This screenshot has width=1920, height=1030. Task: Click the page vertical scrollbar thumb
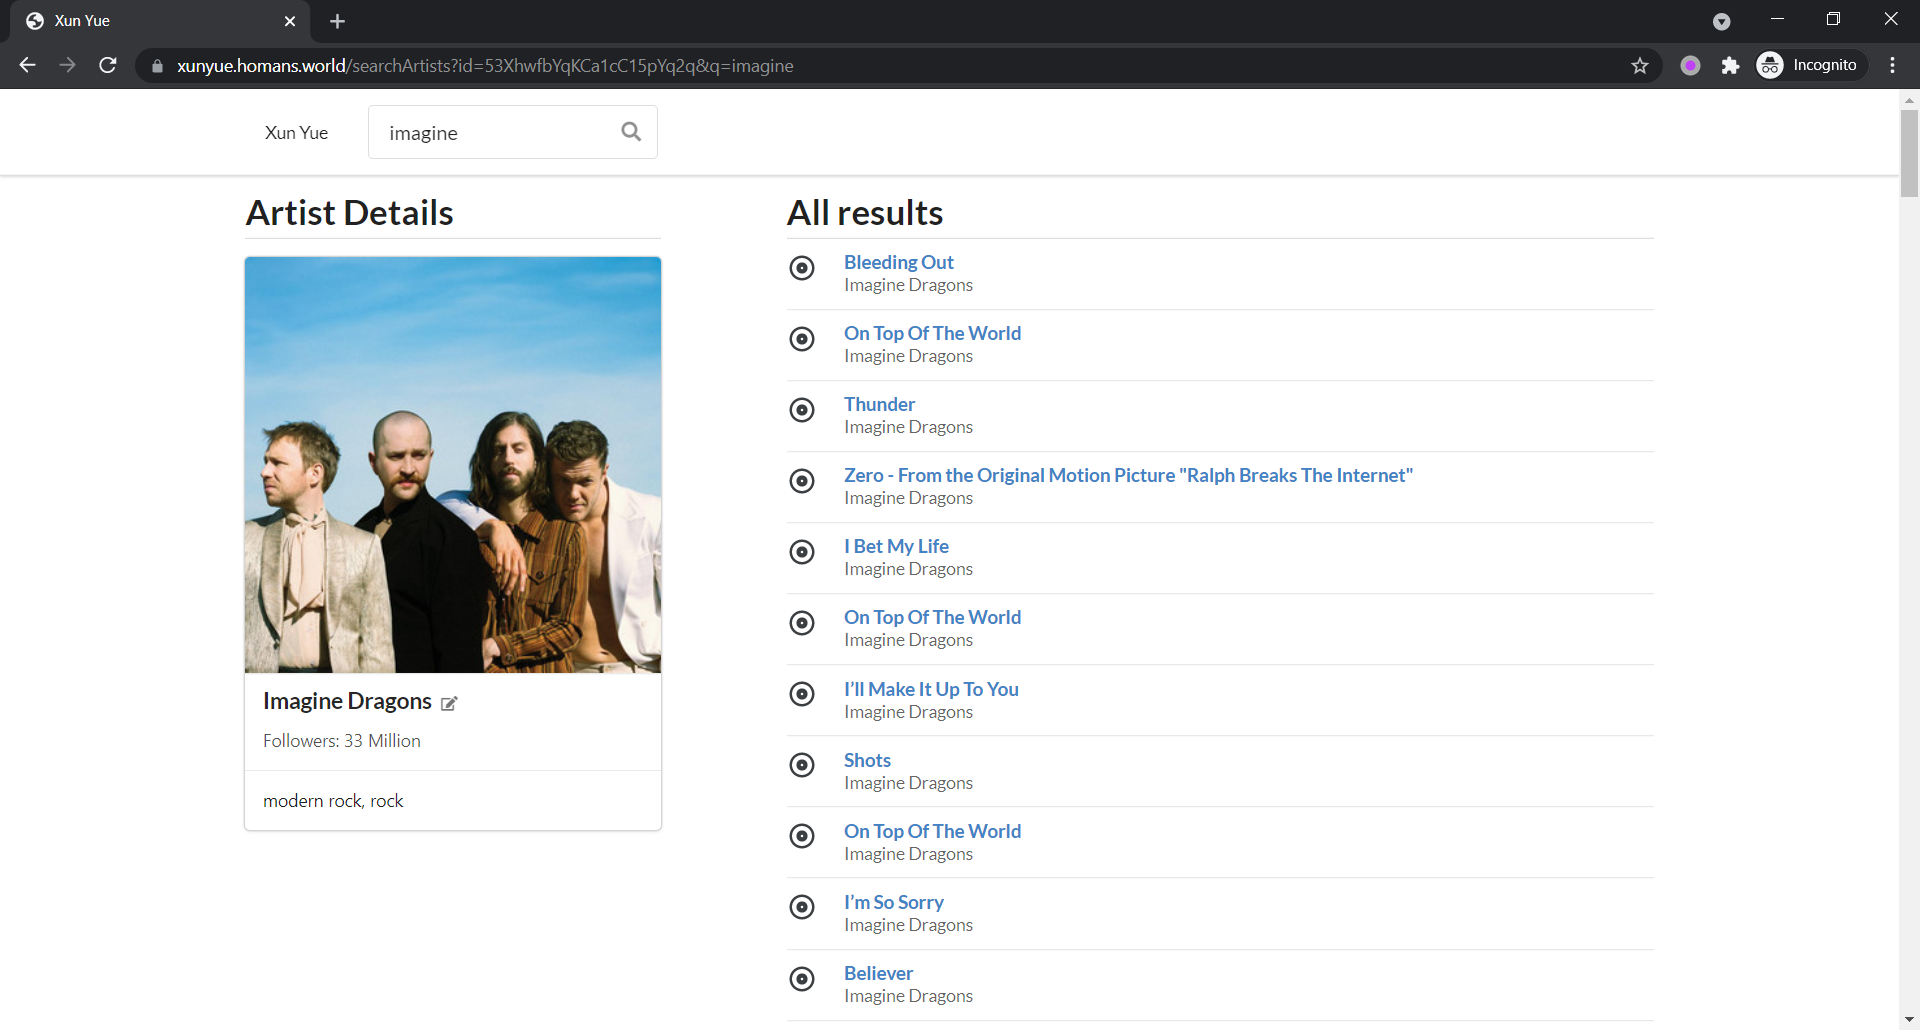[x=1909, y=152]
